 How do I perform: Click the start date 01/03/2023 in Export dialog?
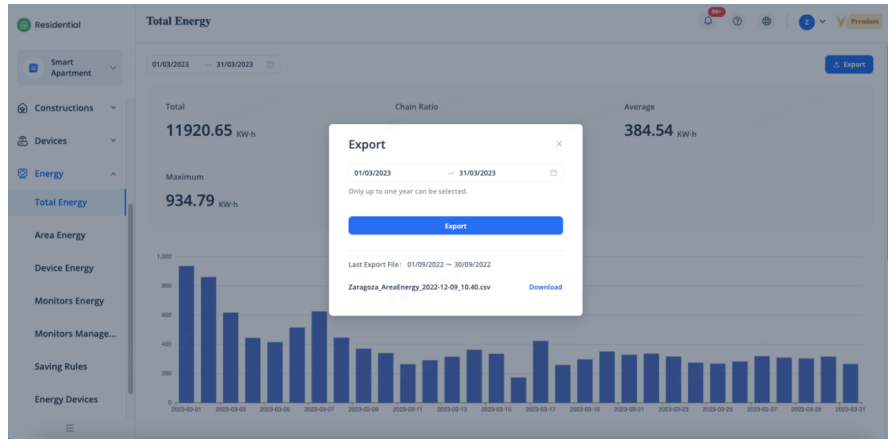pos(373,173)
